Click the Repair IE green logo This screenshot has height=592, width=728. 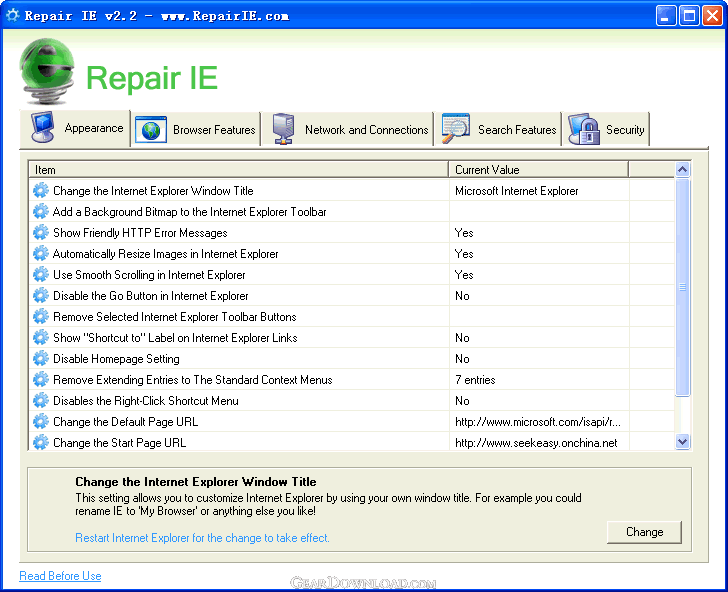(x=47, y=71)
